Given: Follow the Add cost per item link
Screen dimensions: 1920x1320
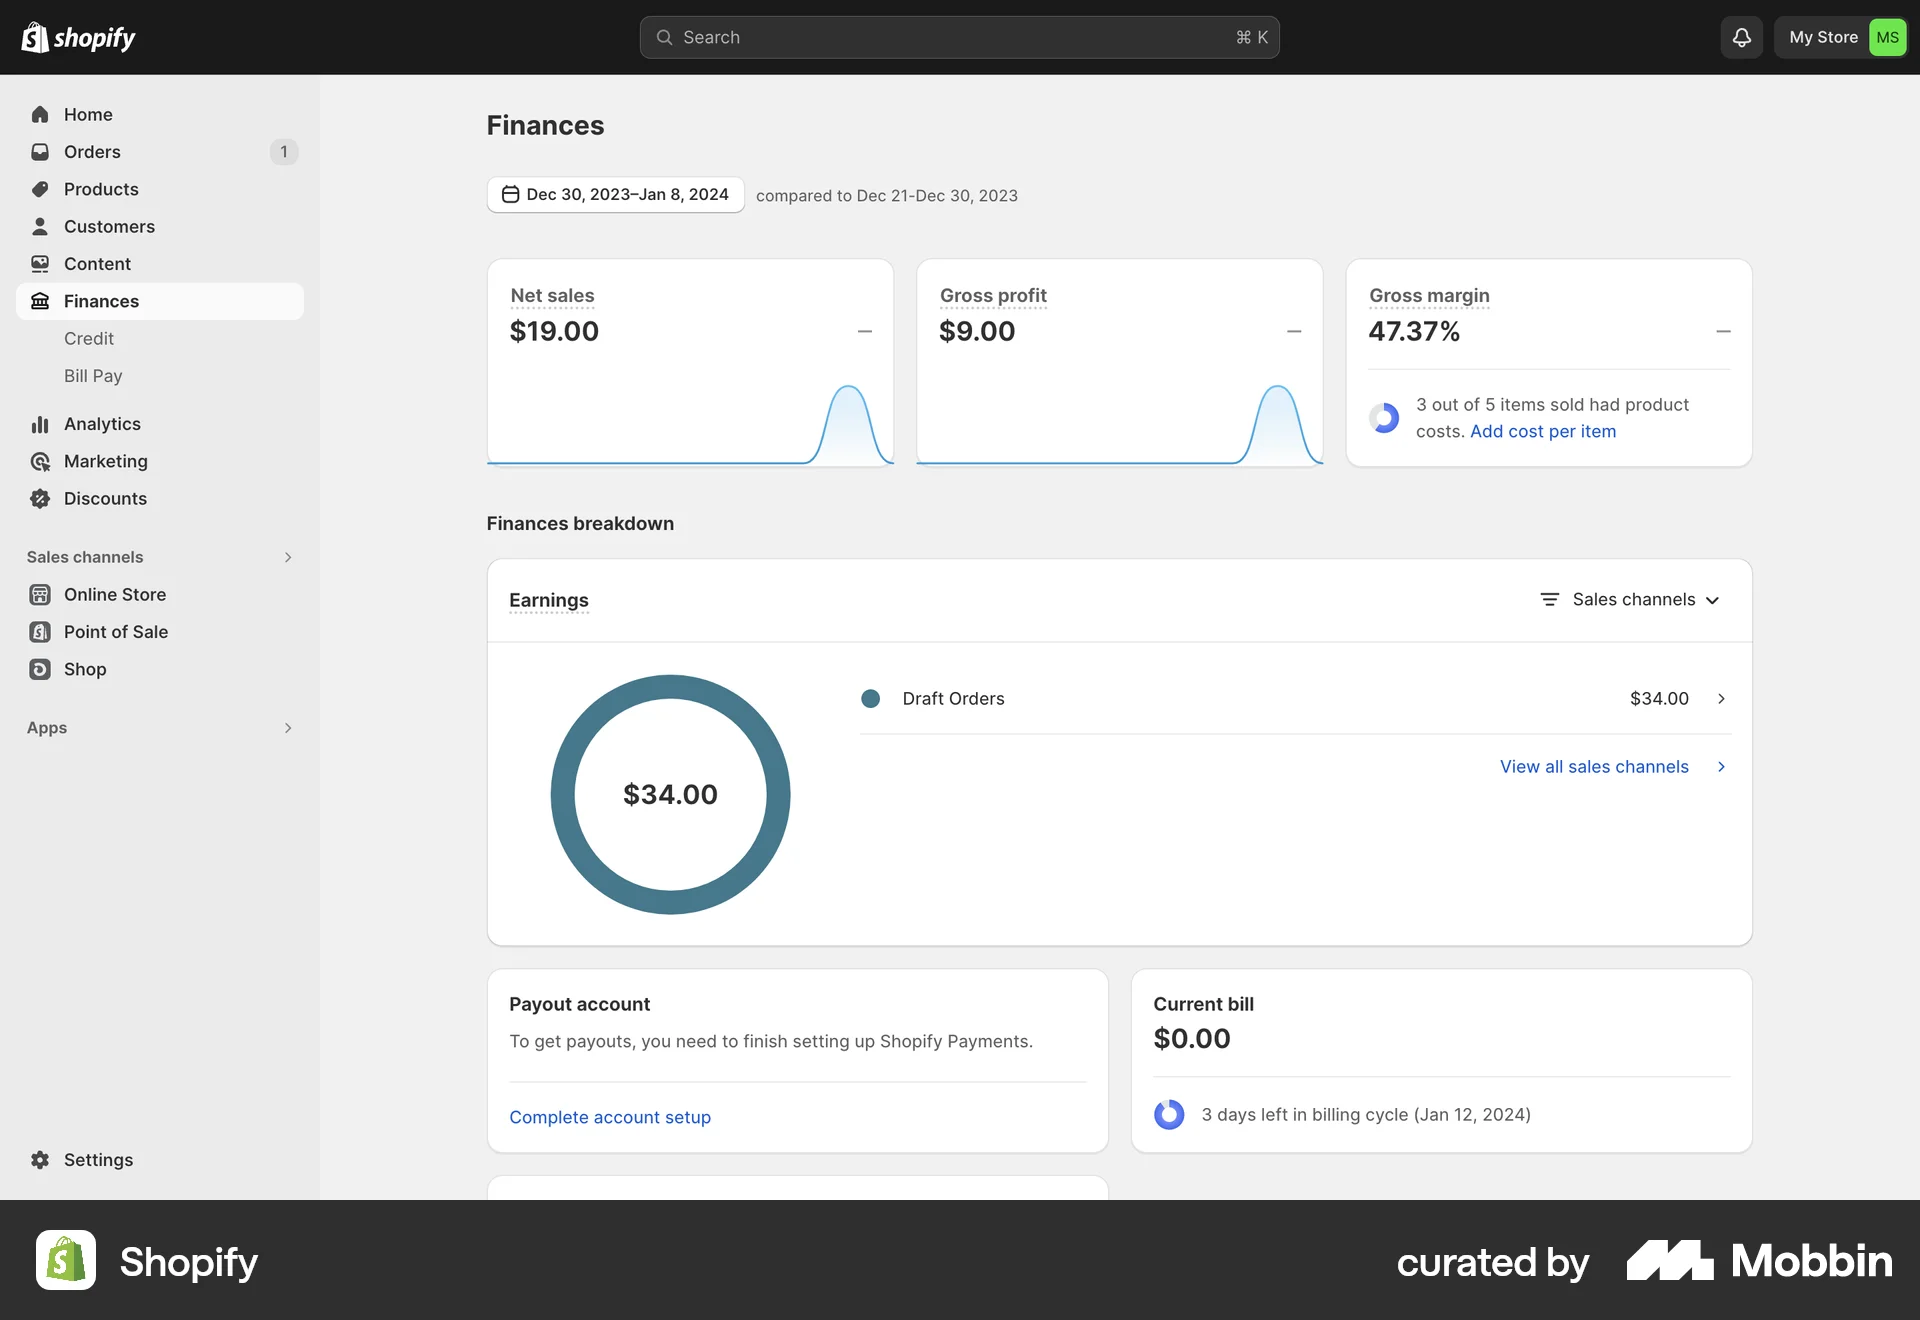Looking at the screenshot, I should click(x=1543, y=431).
